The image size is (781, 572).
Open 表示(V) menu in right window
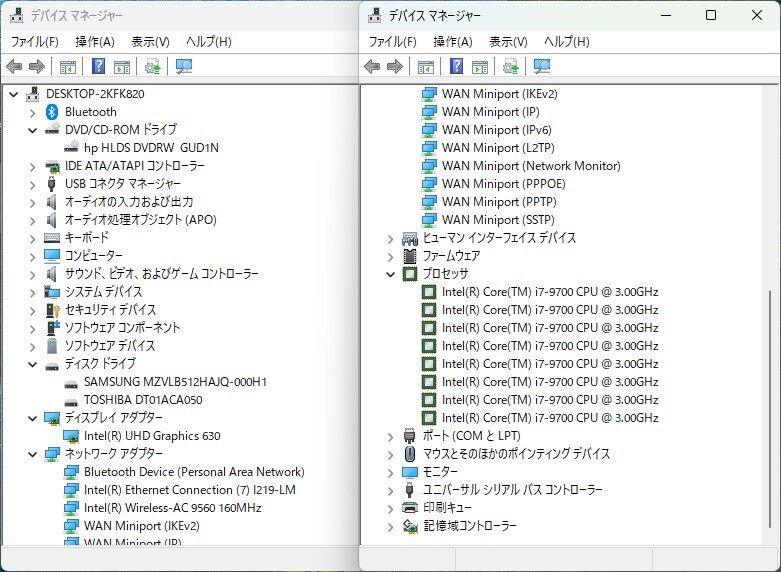[x=508, y=42]
